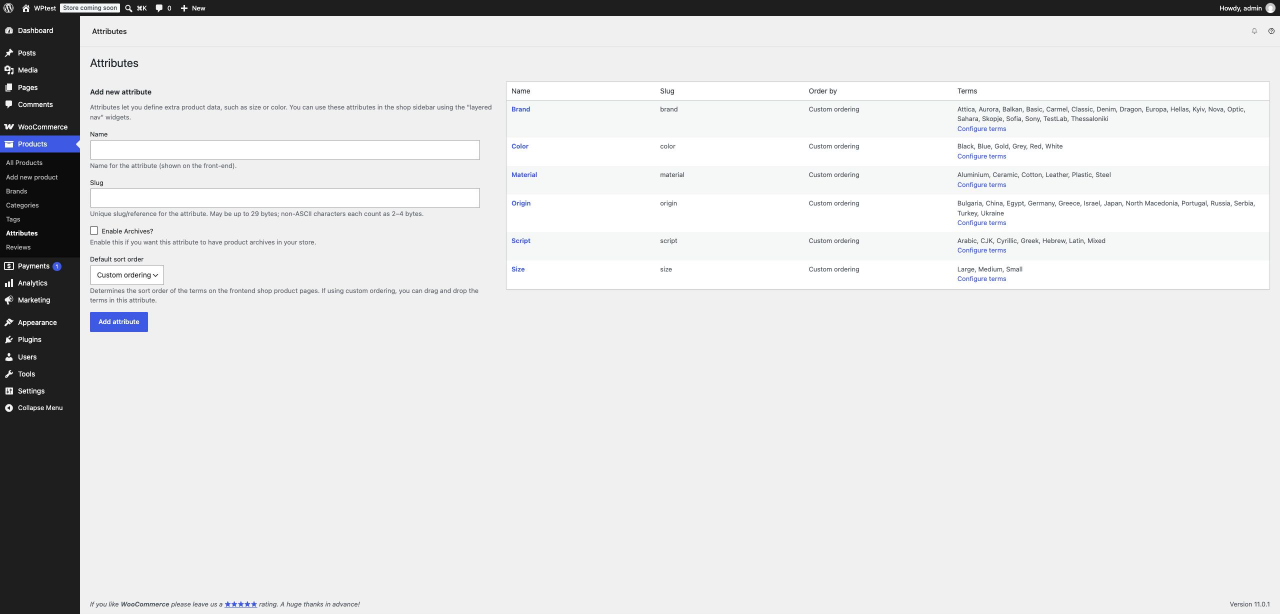
Task: Click the plus New content icon
Action: point(184,8)
